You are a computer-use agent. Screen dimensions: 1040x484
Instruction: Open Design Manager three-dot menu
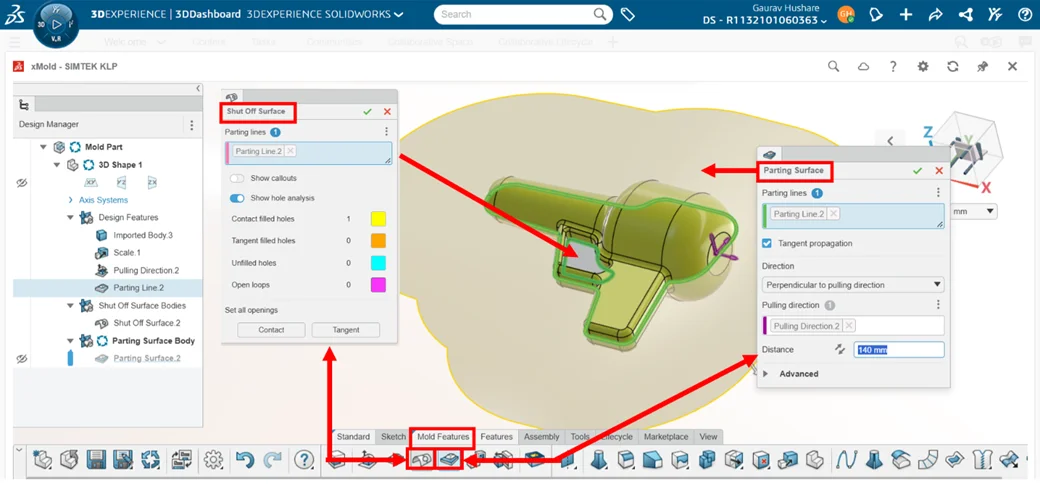pyautogui.click(x=192, y=125)
